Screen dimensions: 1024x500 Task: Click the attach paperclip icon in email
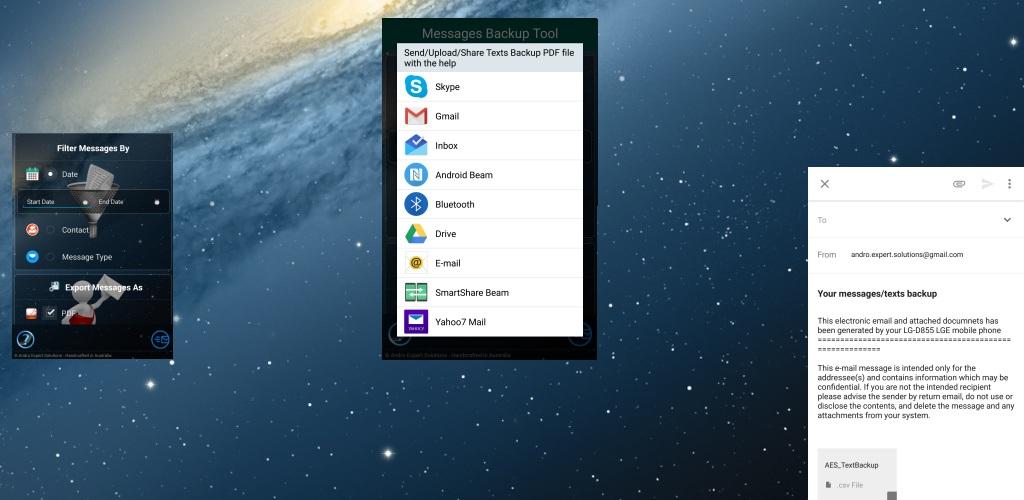click(x=959, y=184)
